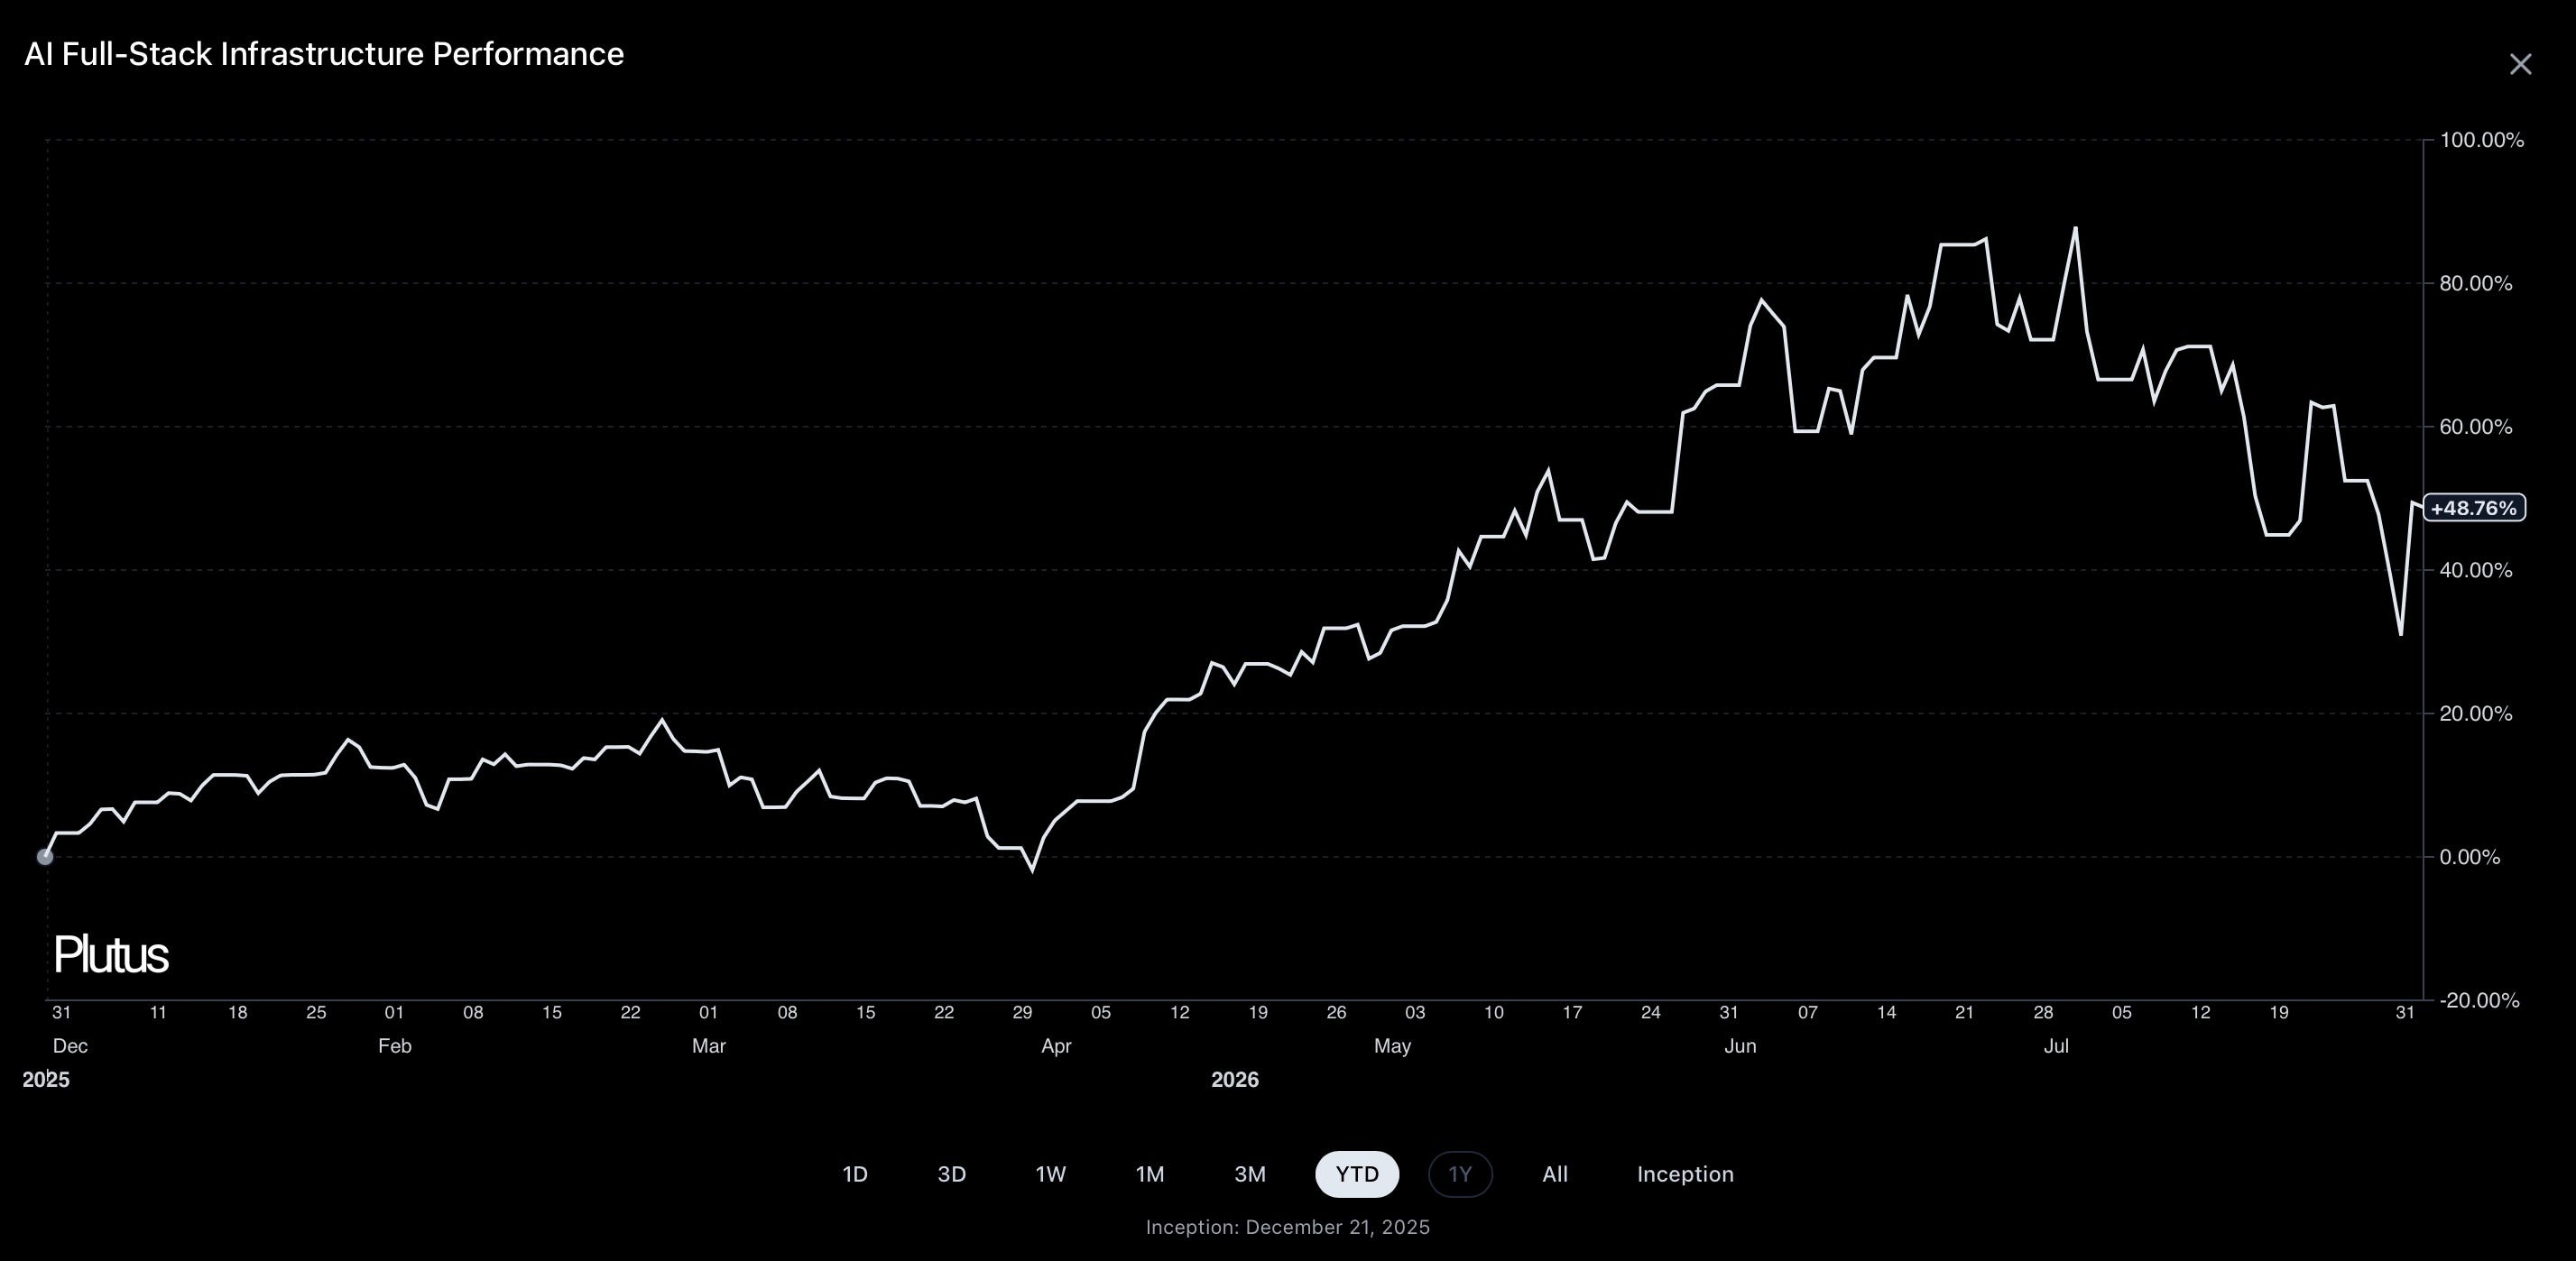Click the 100.00% axis label
Viewport: 2576px width, 1261px height.
point(2482,140)
